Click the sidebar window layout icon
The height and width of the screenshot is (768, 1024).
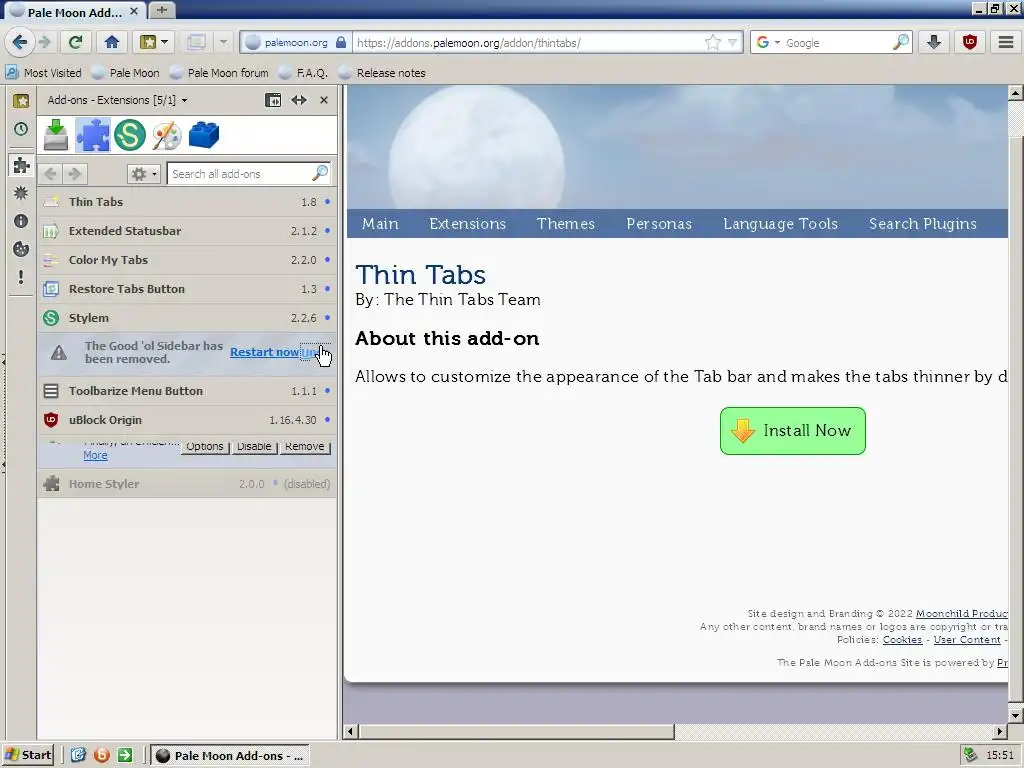point(273,100)
